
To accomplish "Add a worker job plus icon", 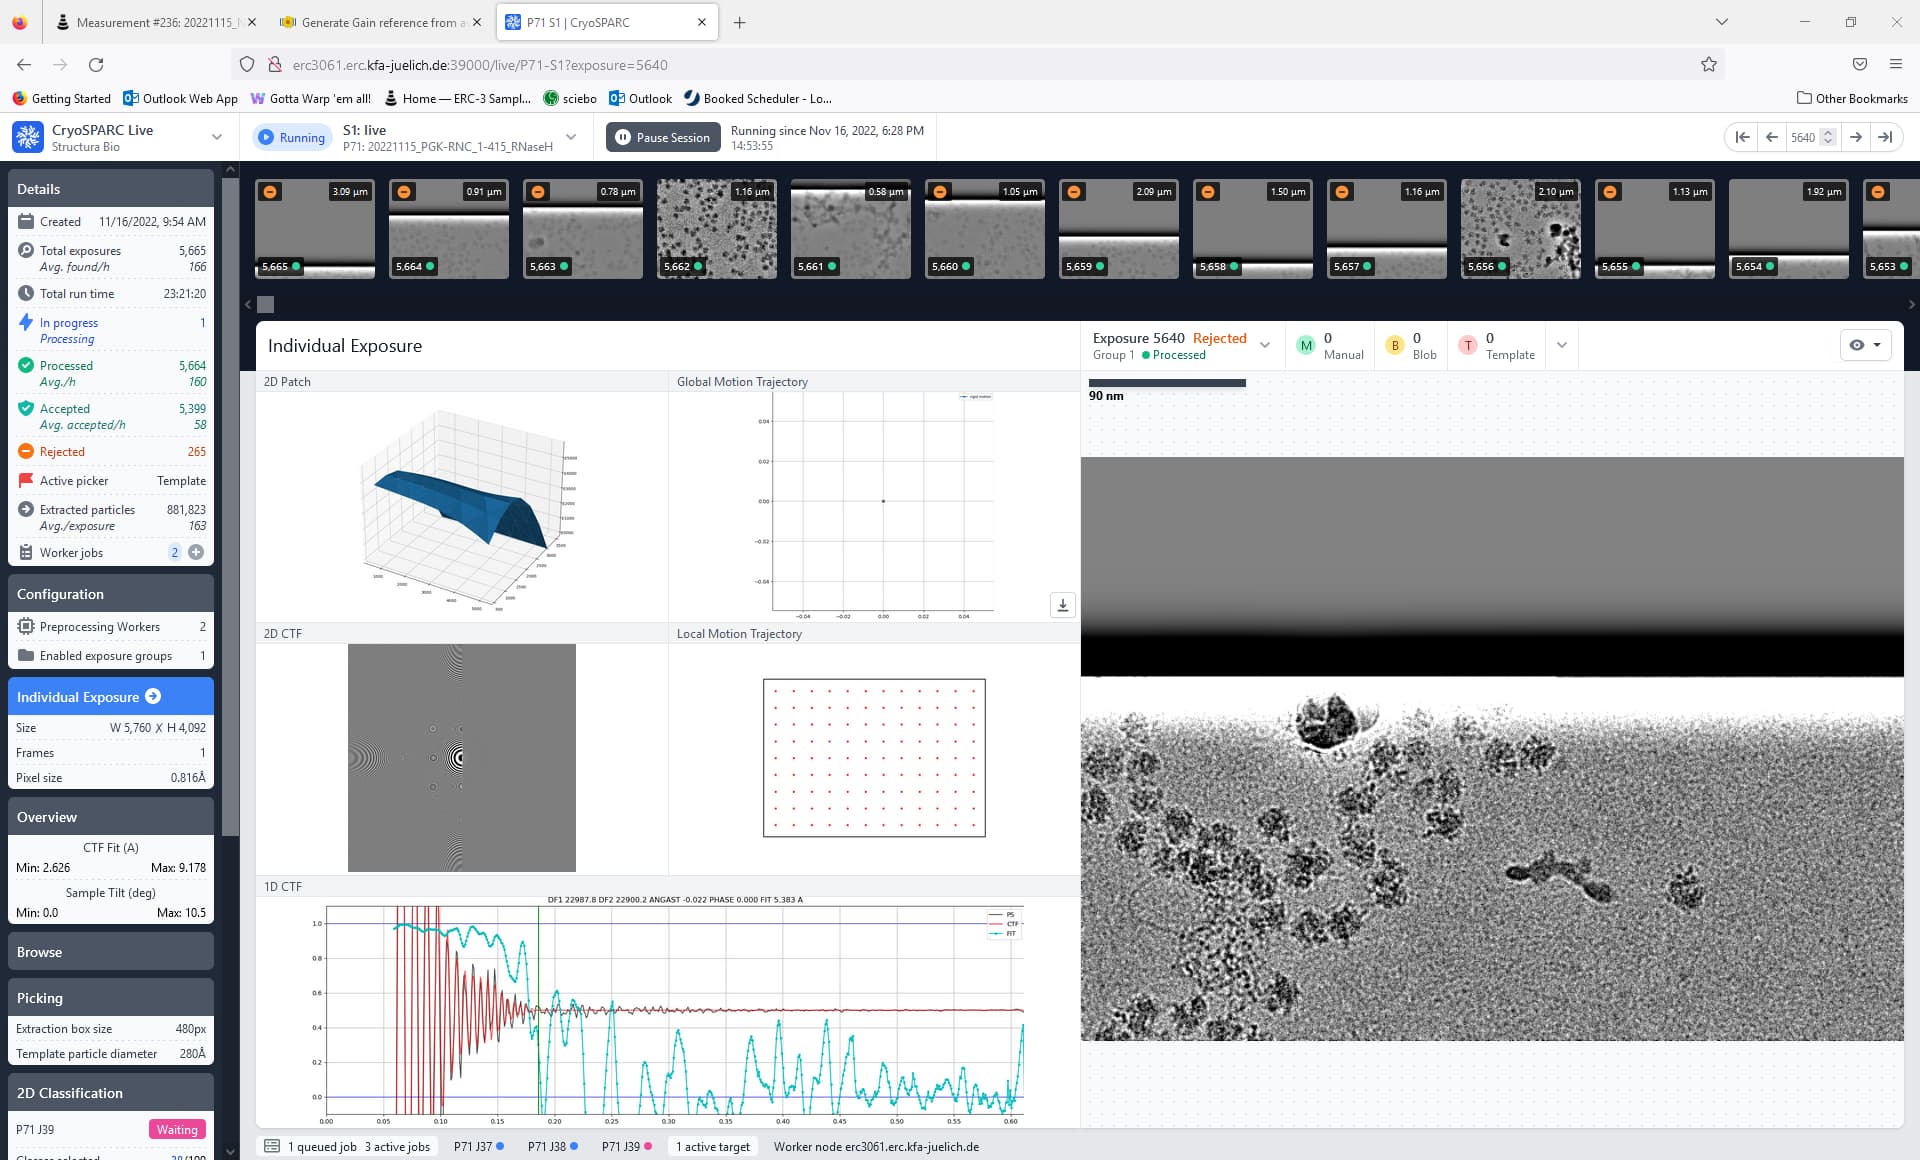I will 196,552.
